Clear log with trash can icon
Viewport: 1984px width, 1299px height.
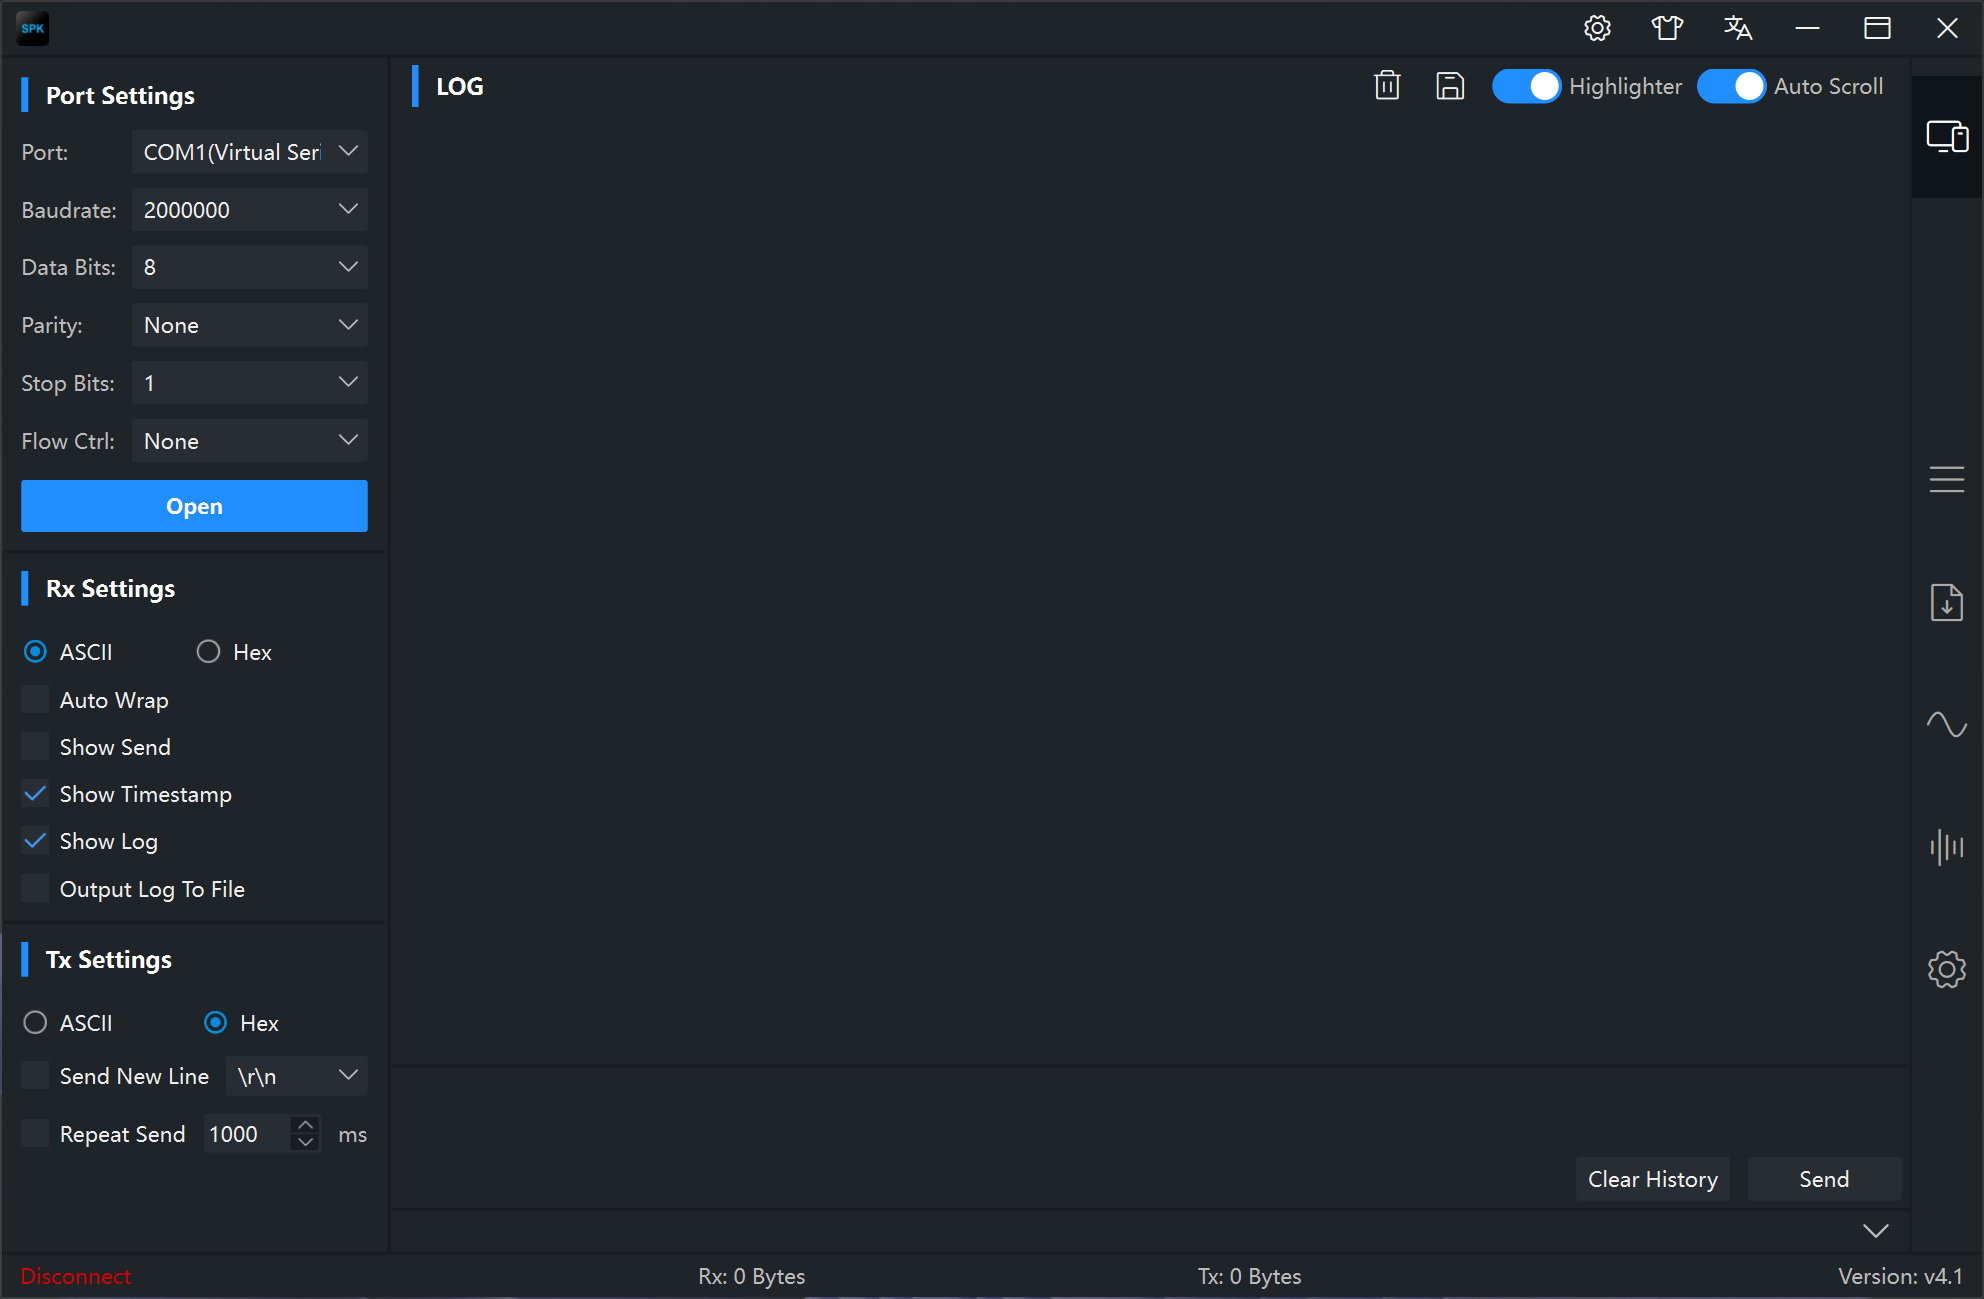point(1387,86)
